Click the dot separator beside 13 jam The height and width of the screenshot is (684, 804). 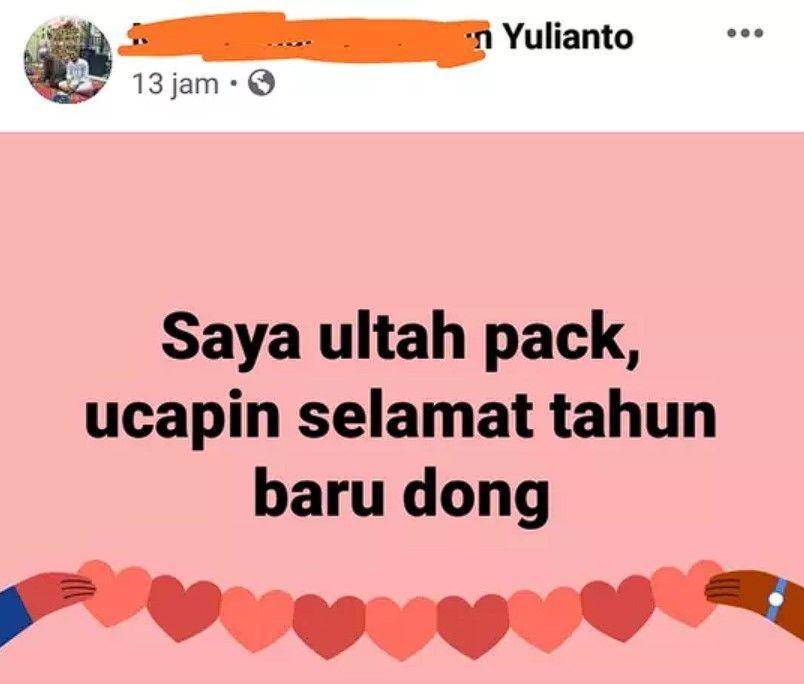point(233,84)
